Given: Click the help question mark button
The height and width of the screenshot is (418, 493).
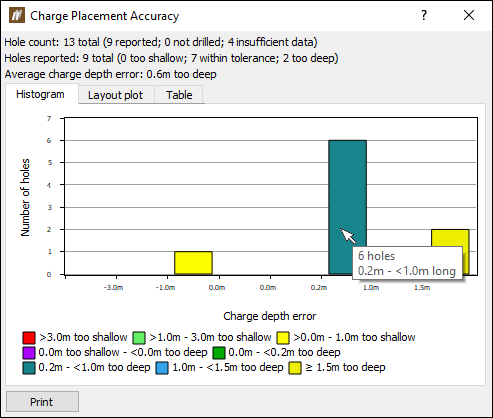Looking at the screenshot, I should click(424, 15).
